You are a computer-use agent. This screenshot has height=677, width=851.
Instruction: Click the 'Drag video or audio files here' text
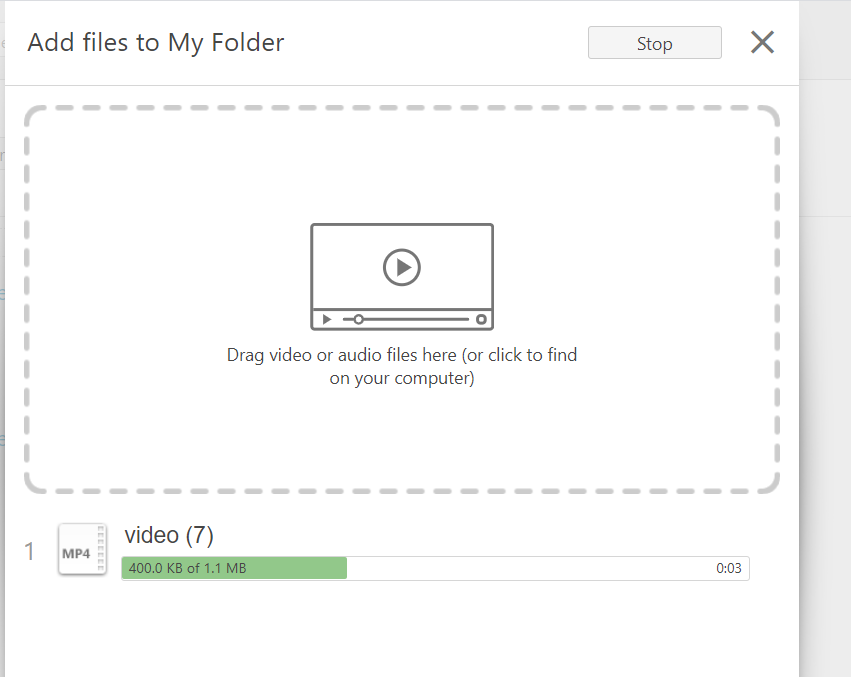pyautogui.click(x=341, y=355)
